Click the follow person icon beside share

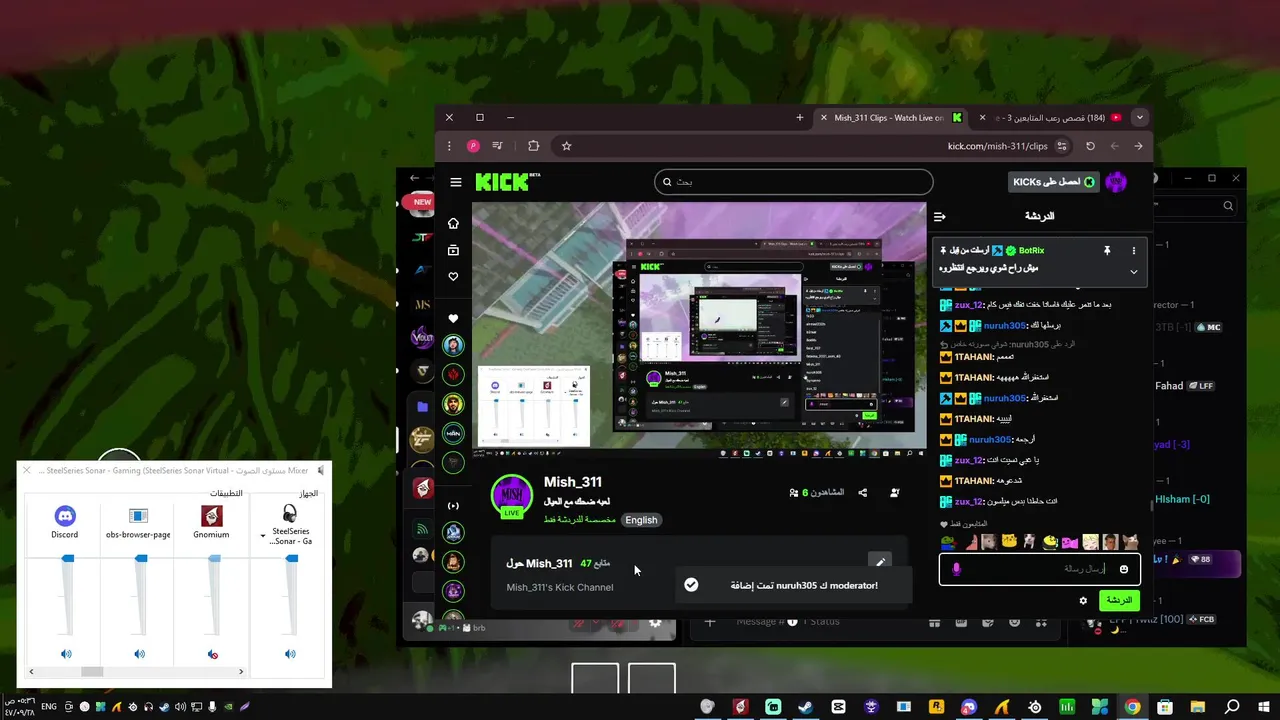tap(895, 492)
